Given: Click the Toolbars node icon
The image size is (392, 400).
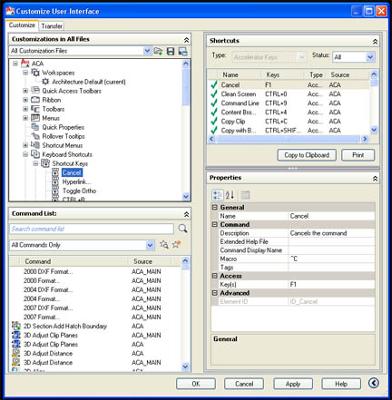Looking at the screenshot, I should (35, 109).
